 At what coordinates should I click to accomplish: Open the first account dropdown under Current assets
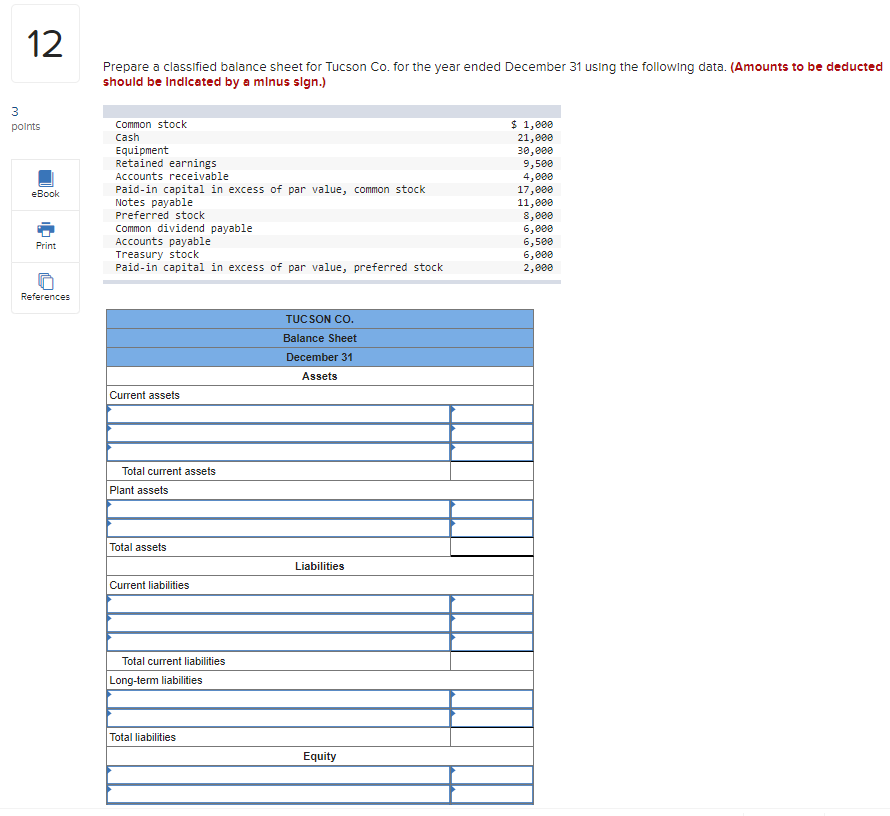click(270, 413)
